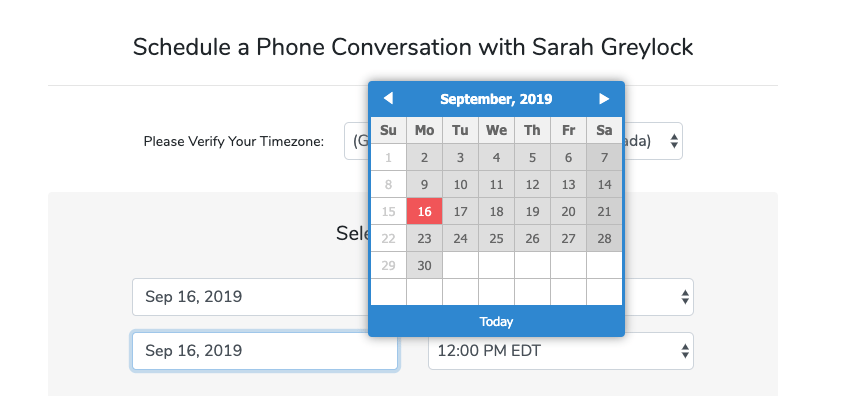The image size is (868, 396).
Task: Choose September 27 in the calendar
Action: [569, 239]
